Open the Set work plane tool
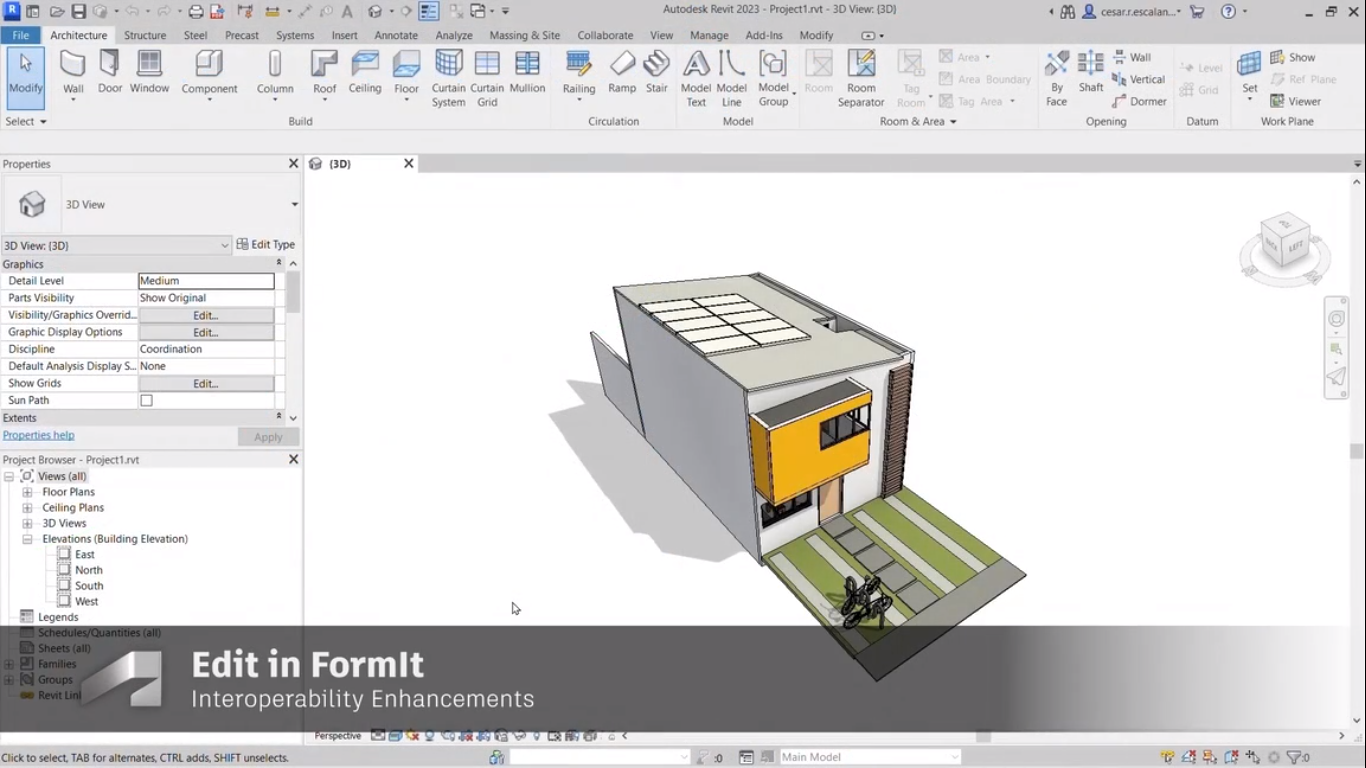1366x768 pixels. [1250, 74]
